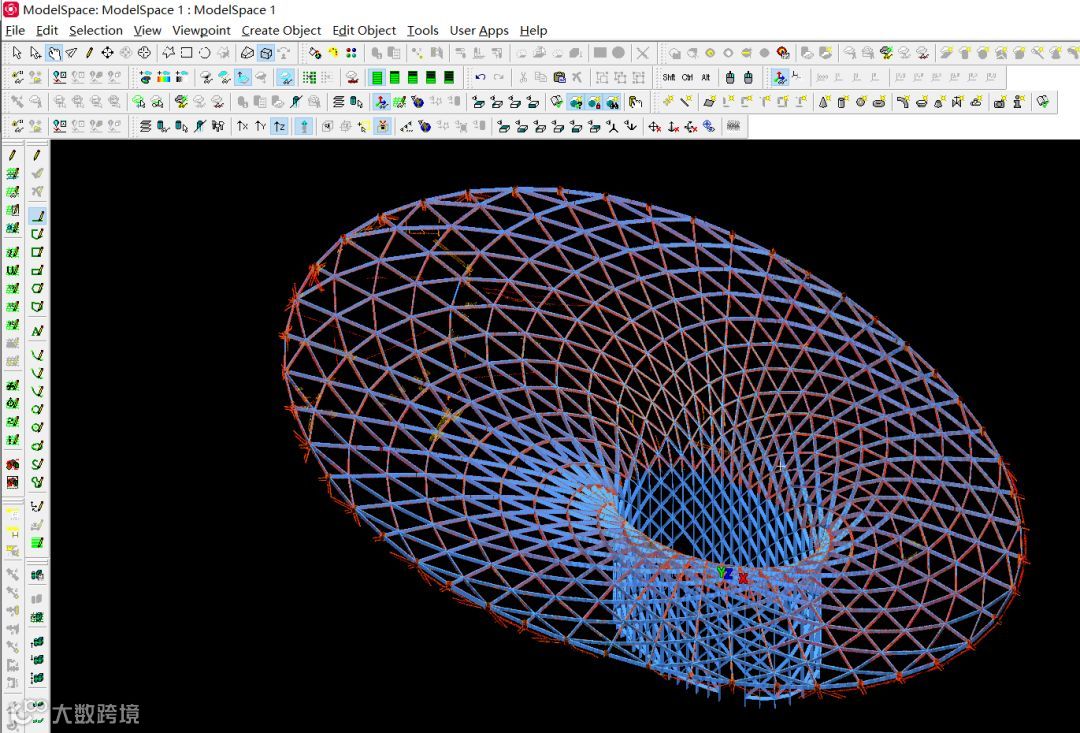
Task: Toggle the XYZ coordinate axes button
Action: tap(780, 77)
